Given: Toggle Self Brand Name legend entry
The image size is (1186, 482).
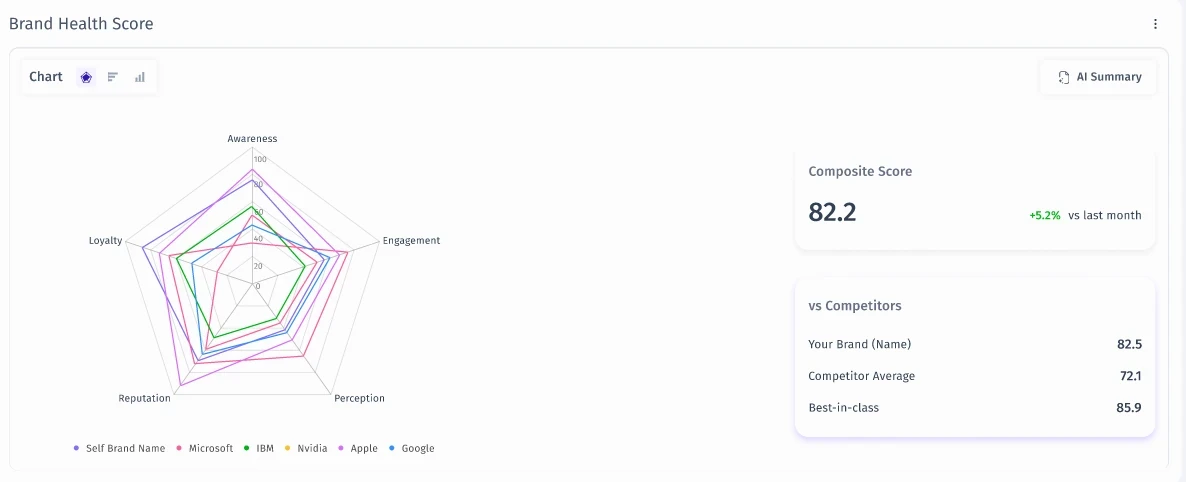Looking at the screenshot, I should tap(120, 448).
